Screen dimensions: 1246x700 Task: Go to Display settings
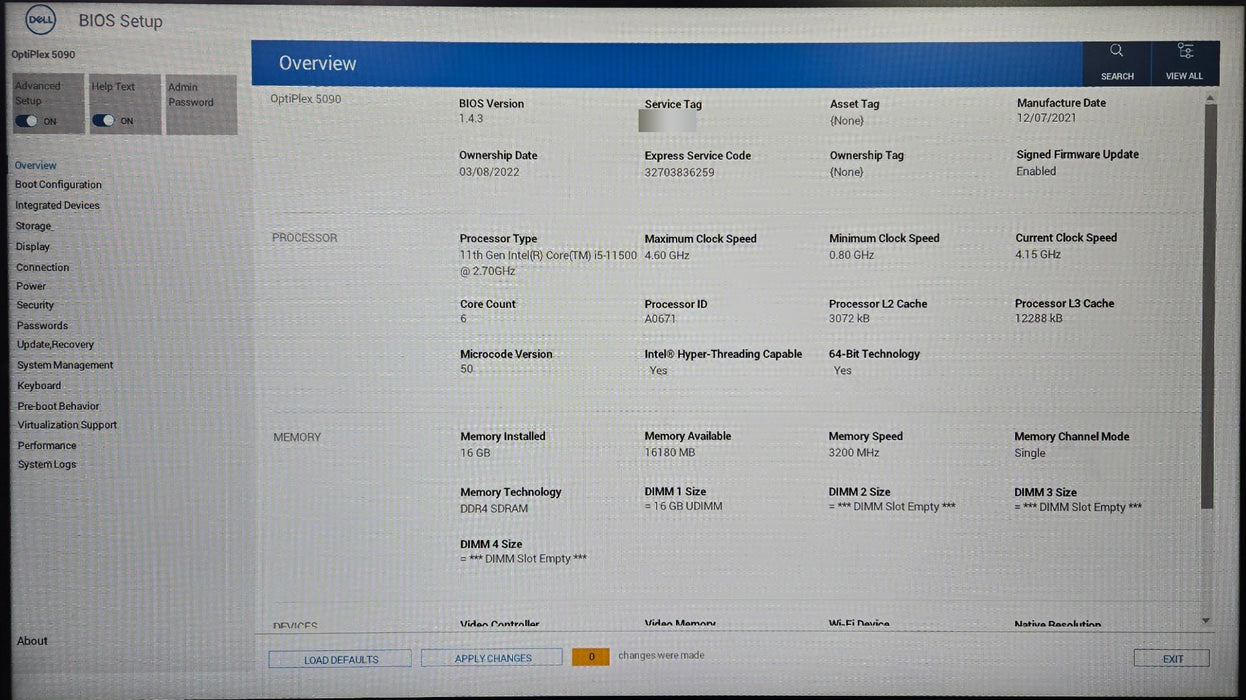[33, 247]
